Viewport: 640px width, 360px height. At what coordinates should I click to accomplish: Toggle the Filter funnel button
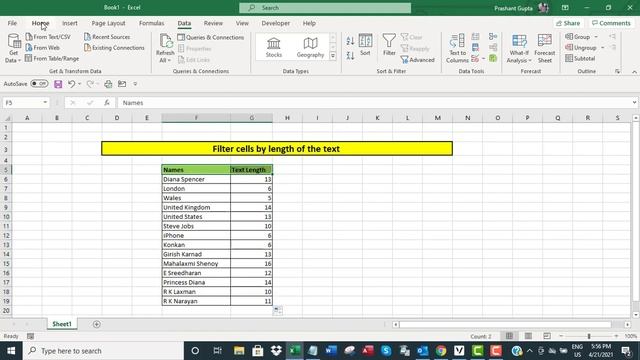(x=389, y=45)
